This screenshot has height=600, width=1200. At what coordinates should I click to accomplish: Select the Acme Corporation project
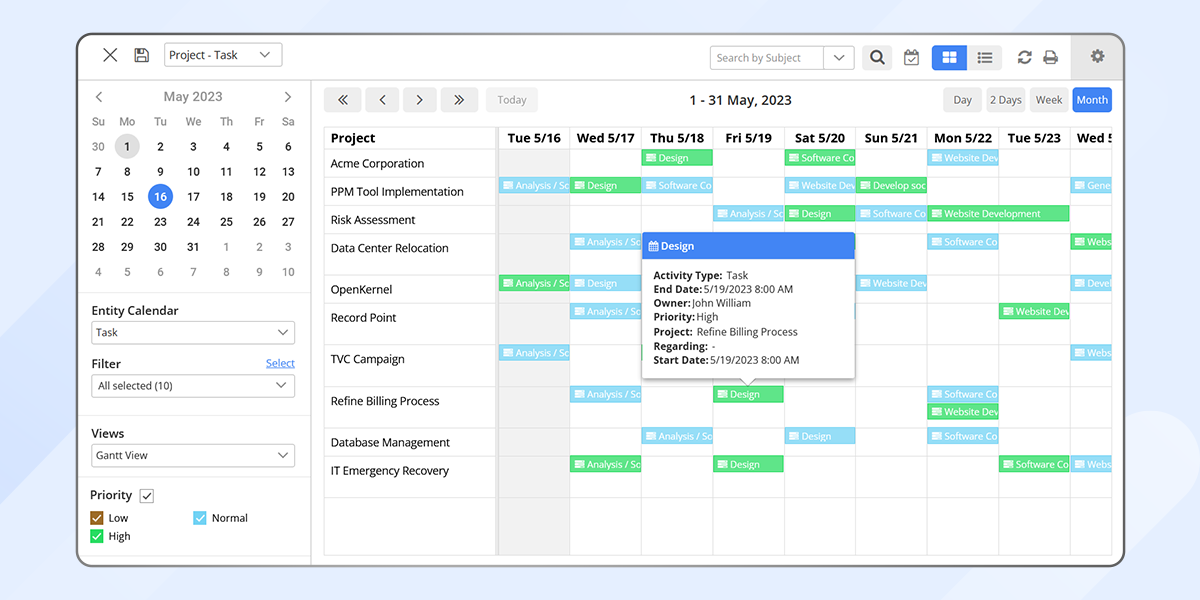[x=378, y=164]
